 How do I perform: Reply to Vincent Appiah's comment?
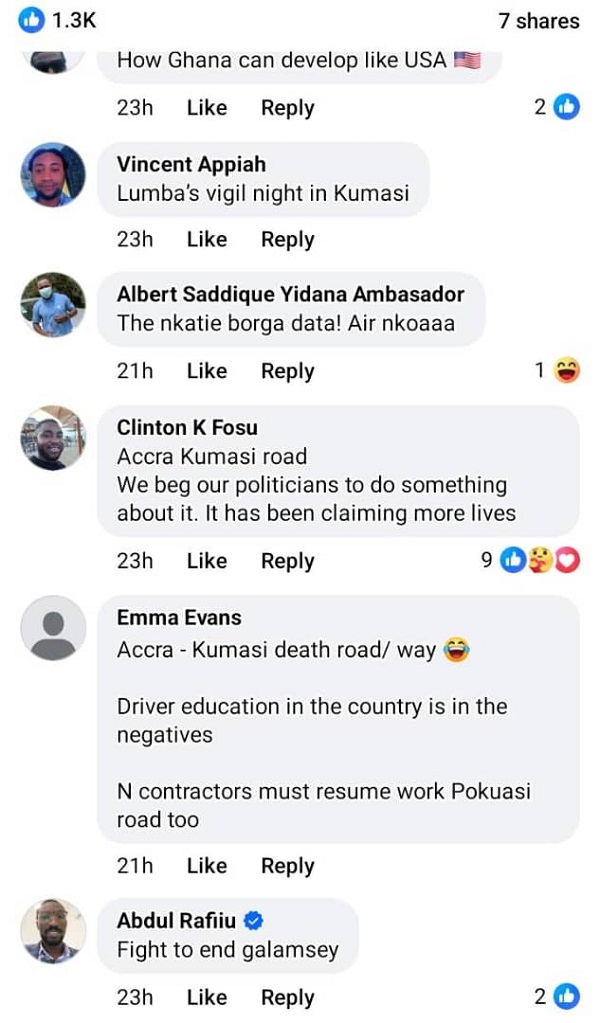287,240
